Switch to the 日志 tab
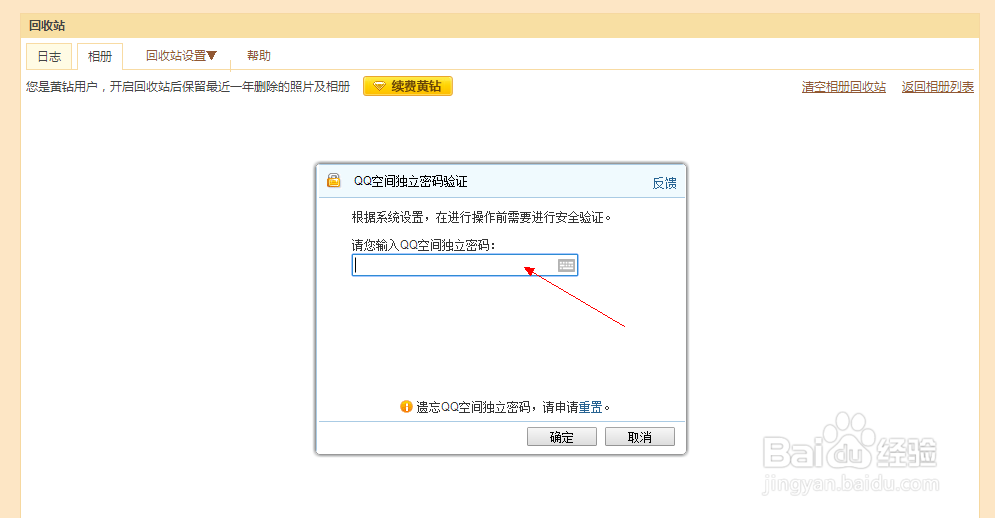Image resolution: width=995 pixels, height=518 pixels. point(49,56)
